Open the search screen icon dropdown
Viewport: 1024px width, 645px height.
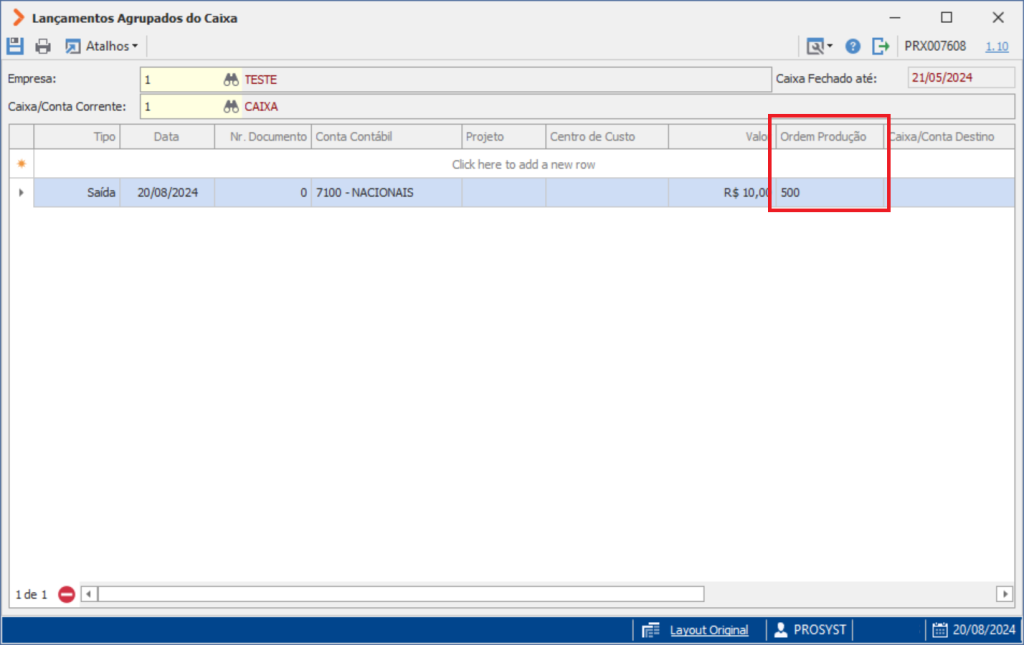click(819, 46)
